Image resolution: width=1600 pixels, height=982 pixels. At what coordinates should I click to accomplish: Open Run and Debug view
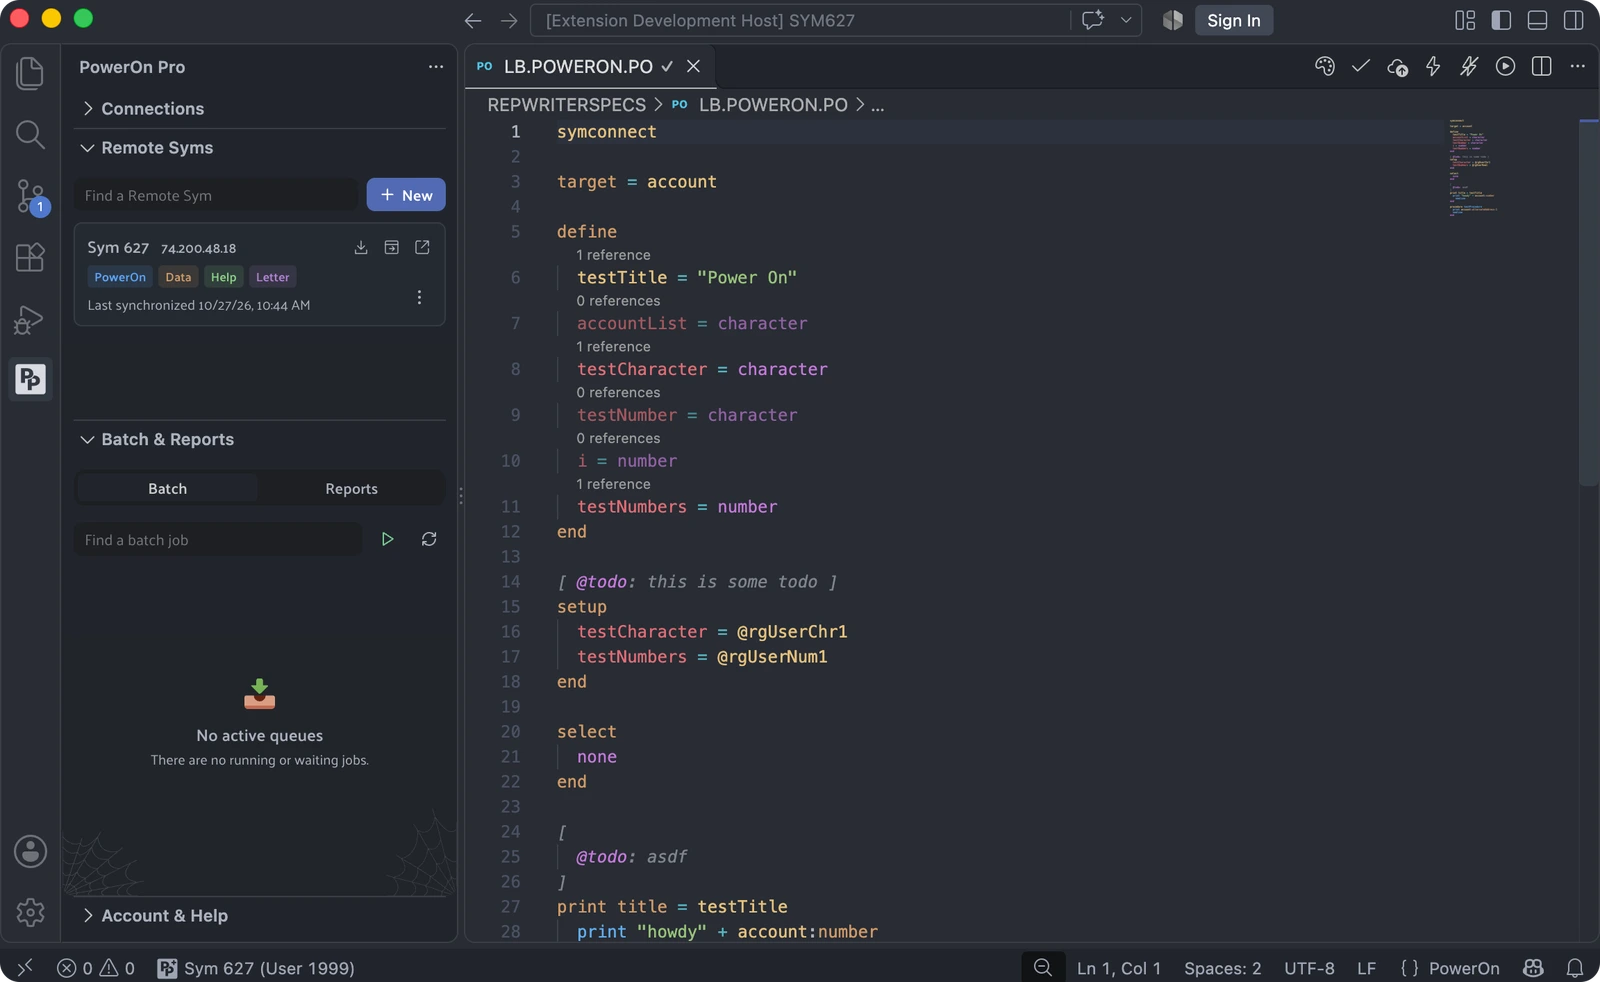30,319
